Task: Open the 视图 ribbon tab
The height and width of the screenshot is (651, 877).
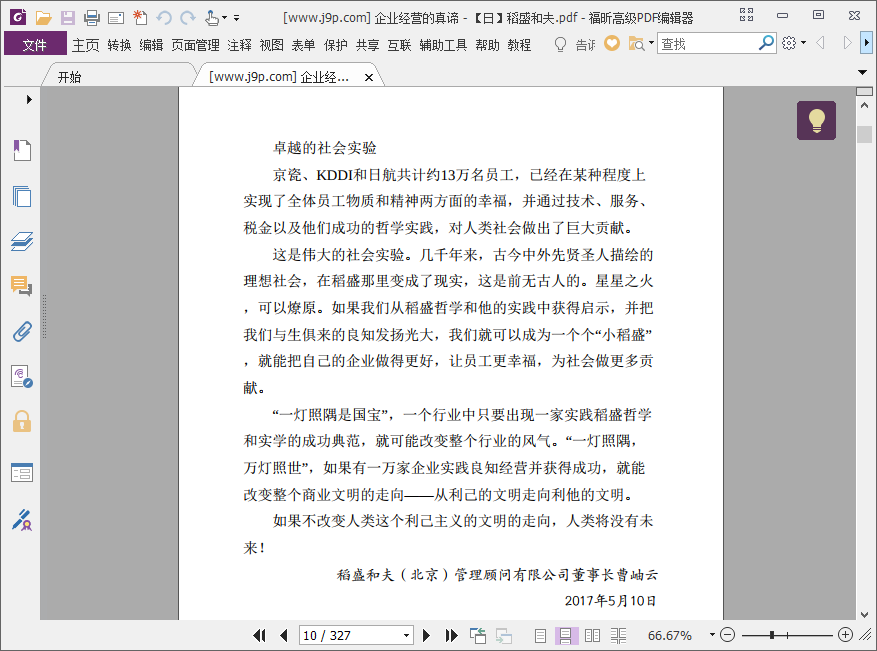Action: tap(271, 45)
